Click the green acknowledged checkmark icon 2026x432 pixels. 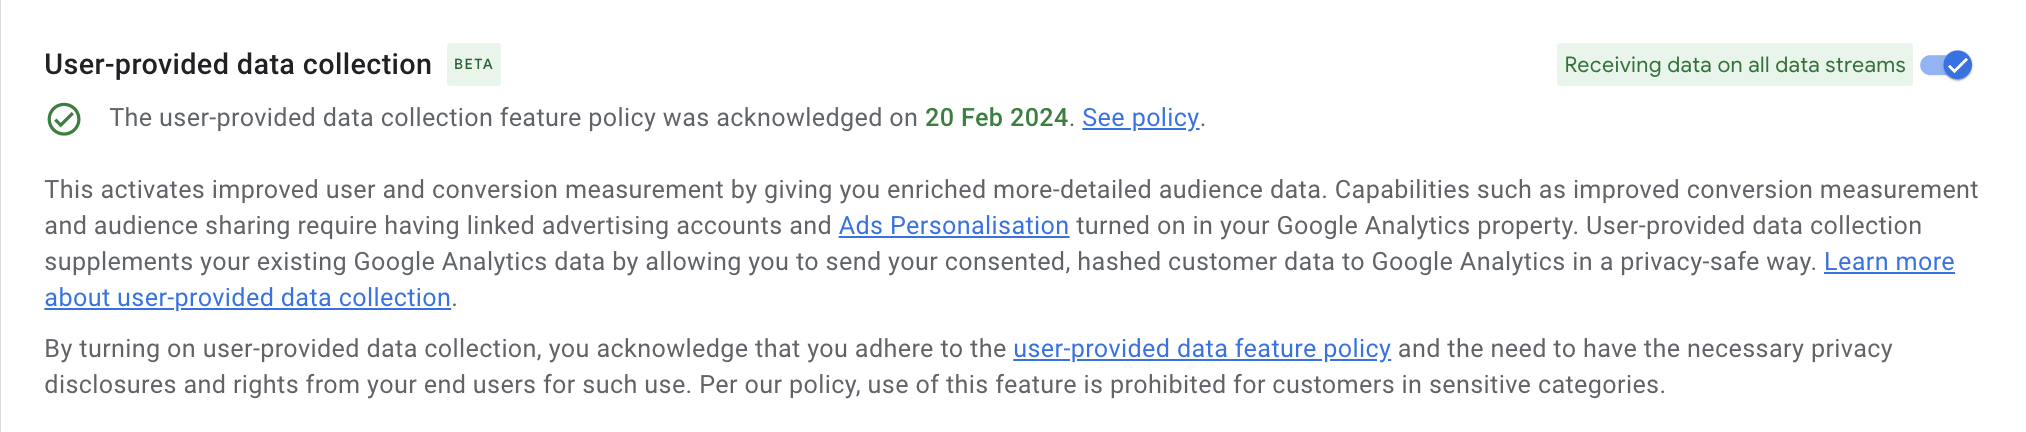pyautogui.click(x=64, y=119)
